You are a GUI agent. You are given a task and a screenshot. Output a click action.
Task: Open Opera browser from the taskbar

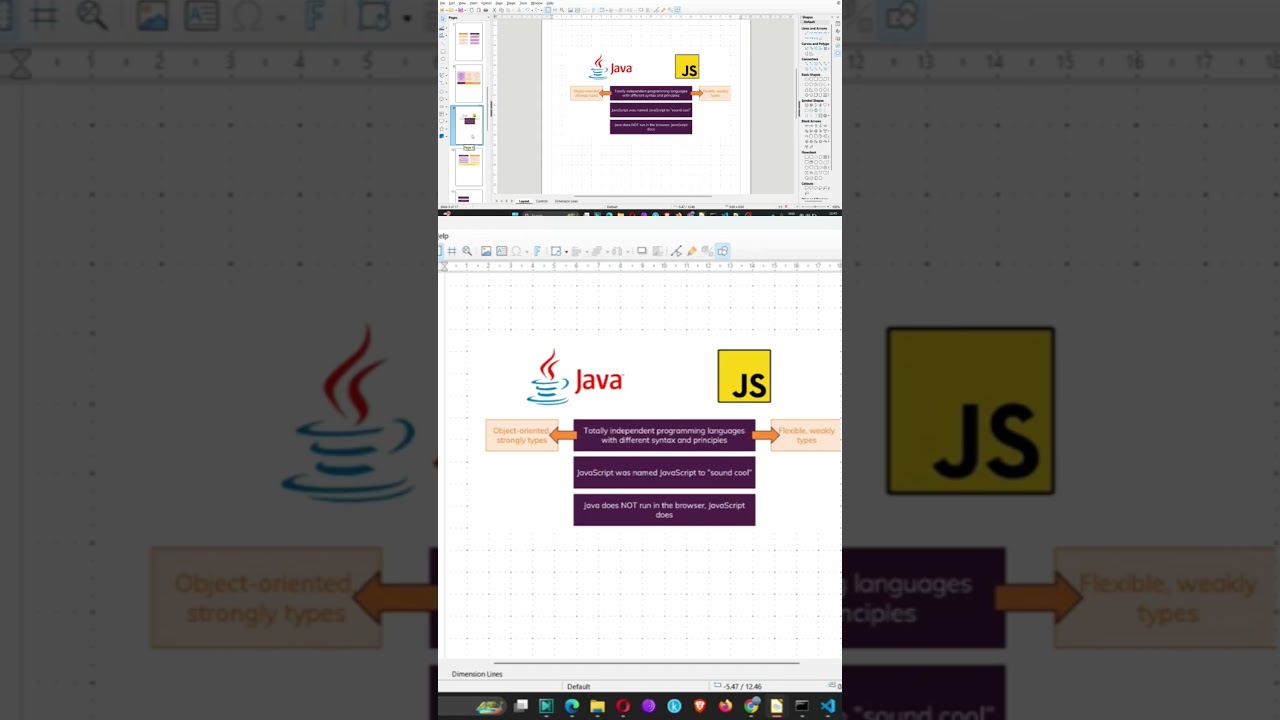point(623,706)
